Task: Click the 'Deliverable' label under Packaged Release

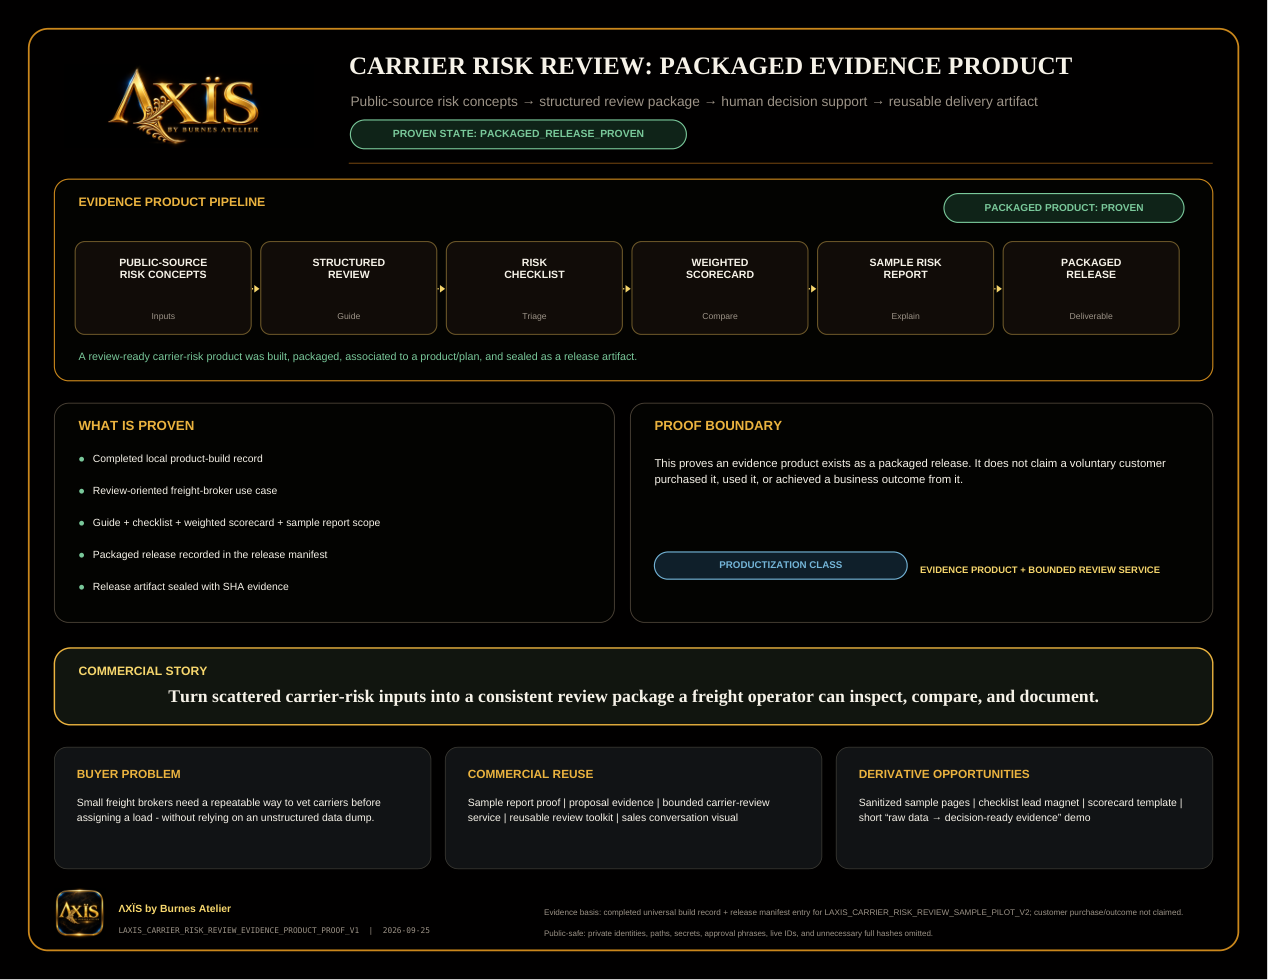Action: 1091,316
